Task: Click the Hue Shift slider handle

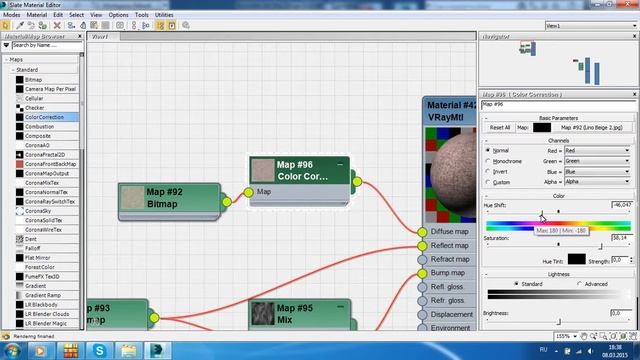Action: (x=542, y=213)
